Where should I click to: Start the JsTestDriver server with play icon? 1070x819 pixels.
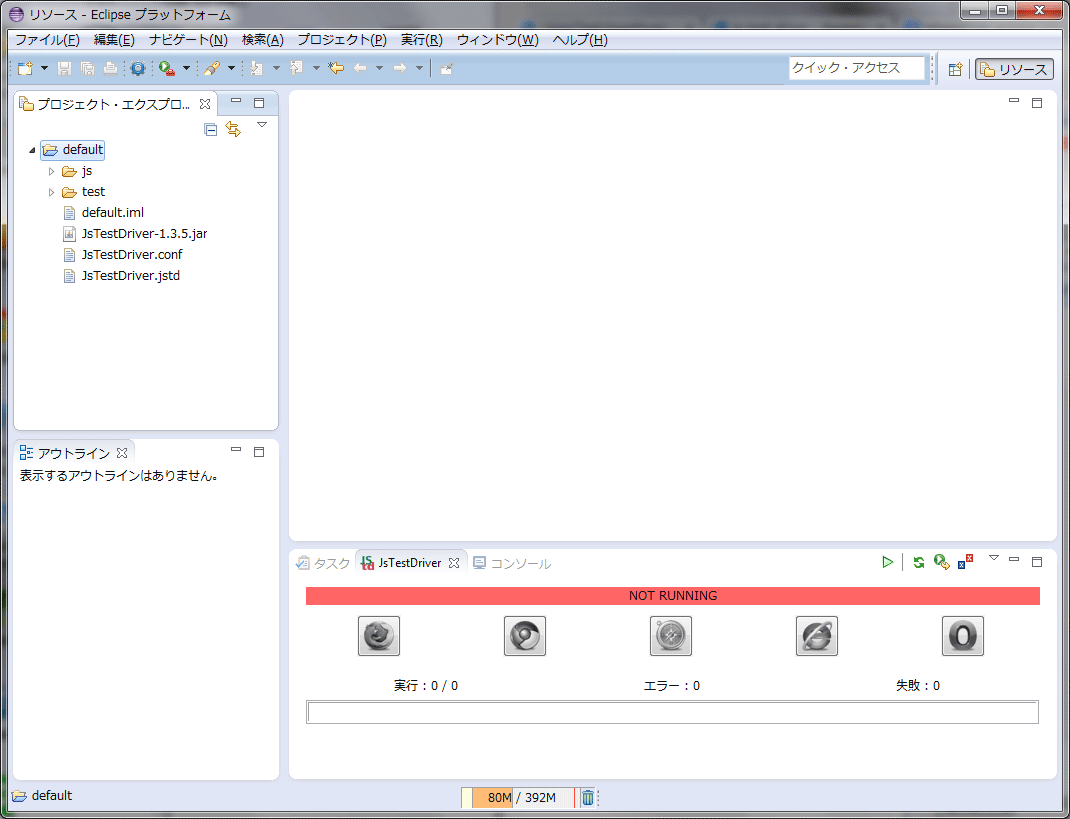click(887, 562)
